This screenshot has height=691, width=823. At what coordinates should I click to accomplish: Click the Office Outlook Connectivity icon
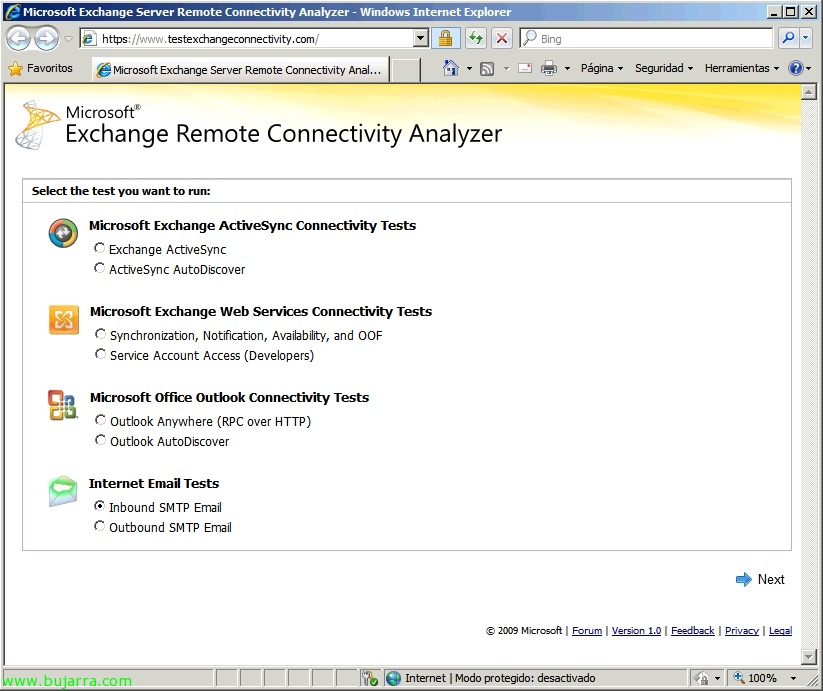pos(62,405)
